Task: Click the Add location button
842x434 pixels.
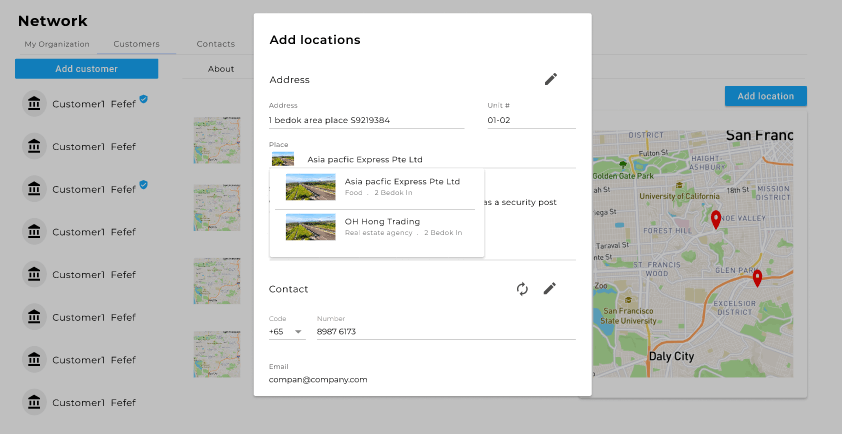Action: [x=765, y=96]
